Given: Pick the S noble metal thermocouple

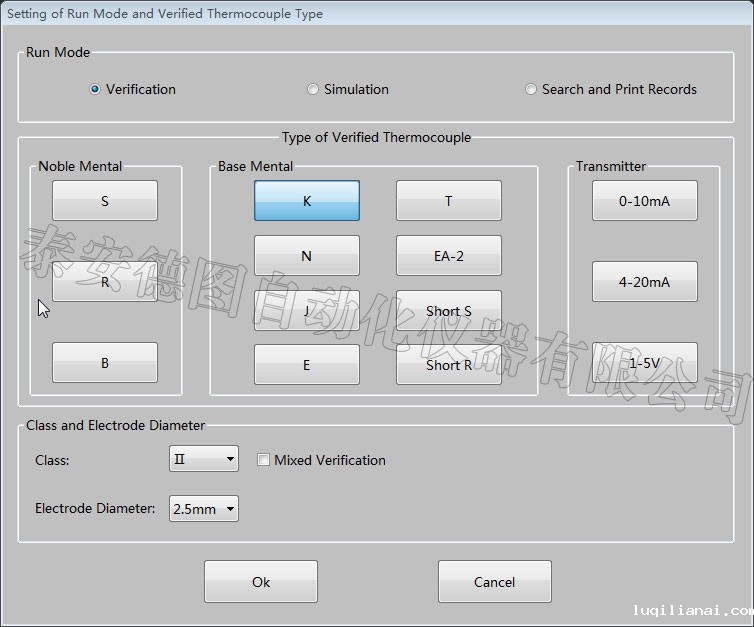Looking at the screenshot, I should click(105, 201).
